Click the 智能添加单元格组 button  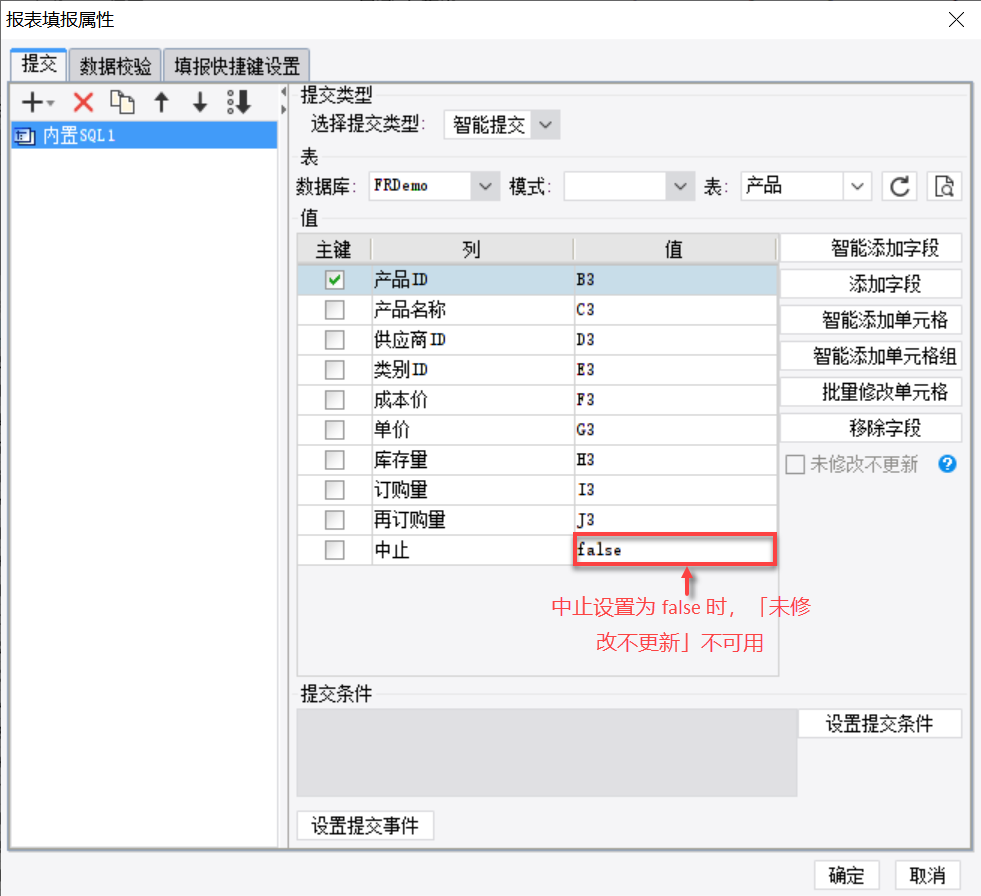[871, 356]
